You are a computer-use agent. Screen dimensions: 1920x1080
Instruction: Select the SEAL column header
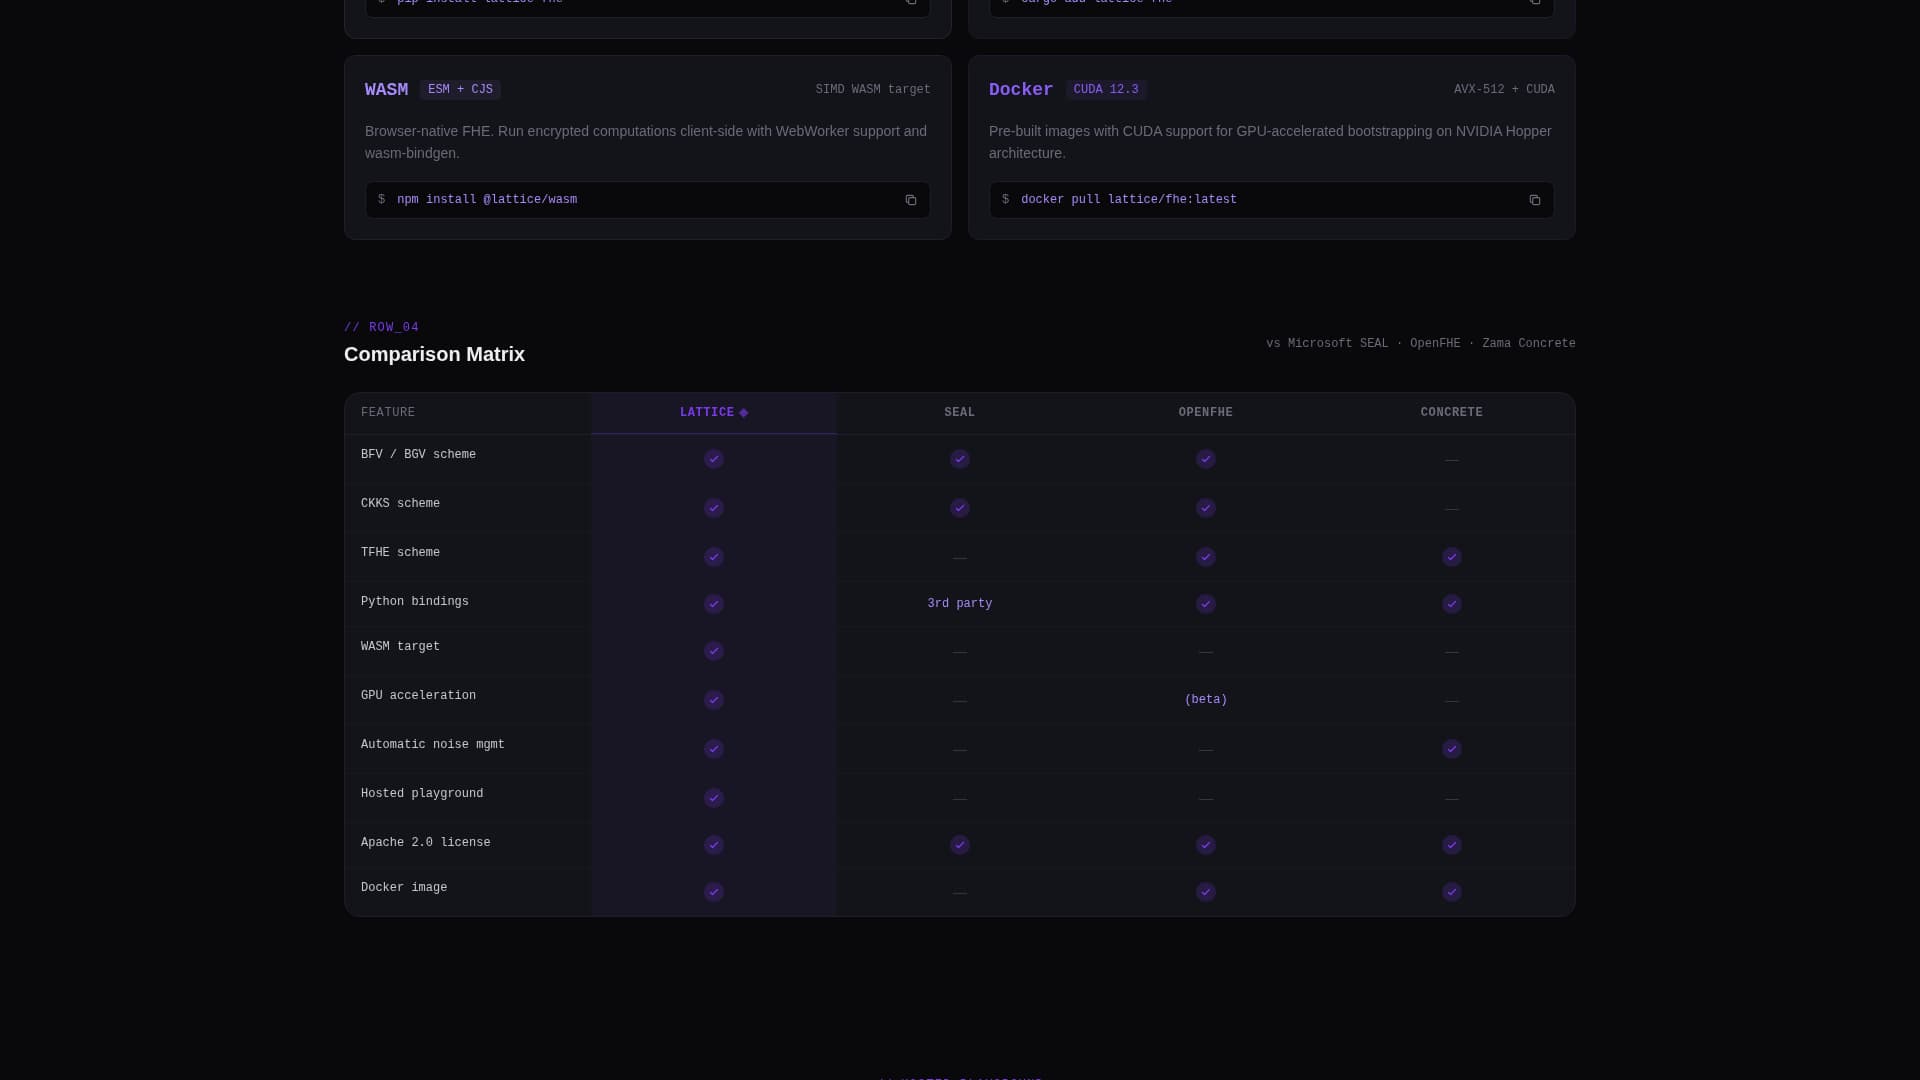click(x=960, y=413)
